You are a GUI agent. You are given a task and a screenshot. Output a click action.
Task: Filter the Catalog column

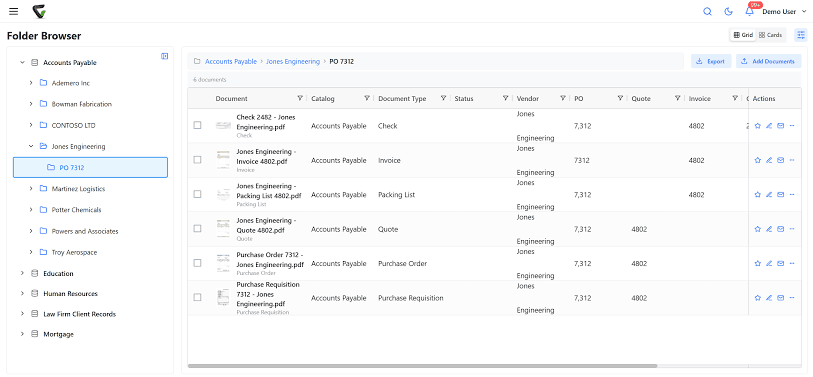(367, 98)
